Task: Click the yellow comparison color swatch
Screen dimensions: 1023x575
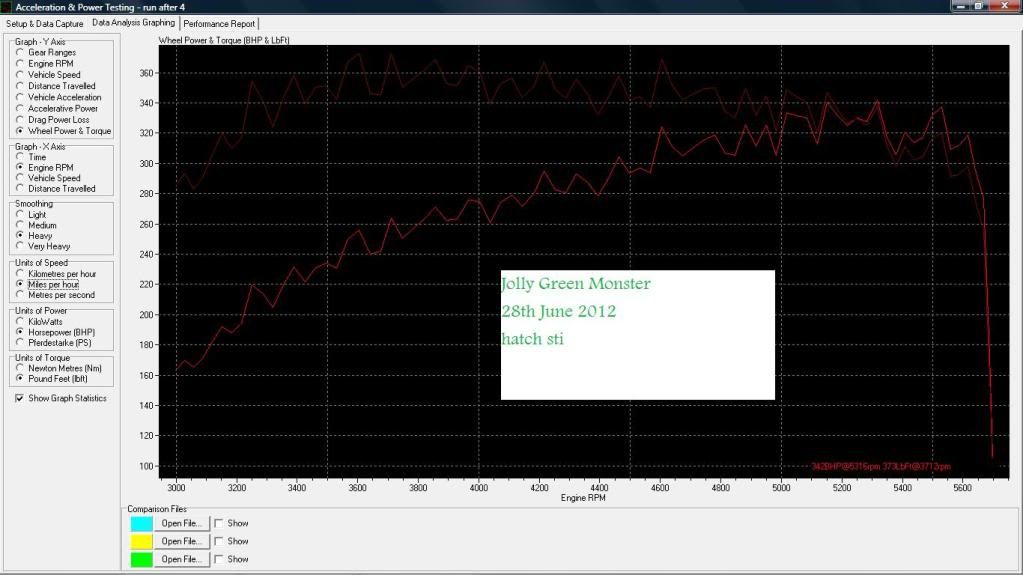Action: 141,541
